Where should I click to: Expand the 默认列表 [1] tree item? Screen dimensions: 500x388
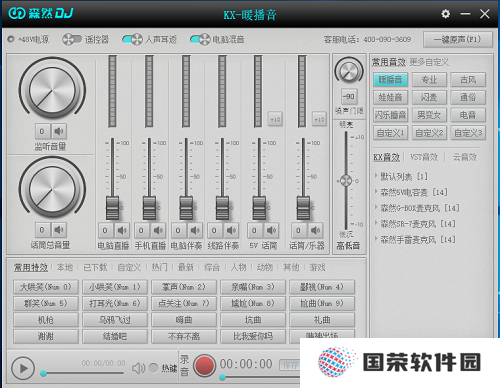point(376,176)
